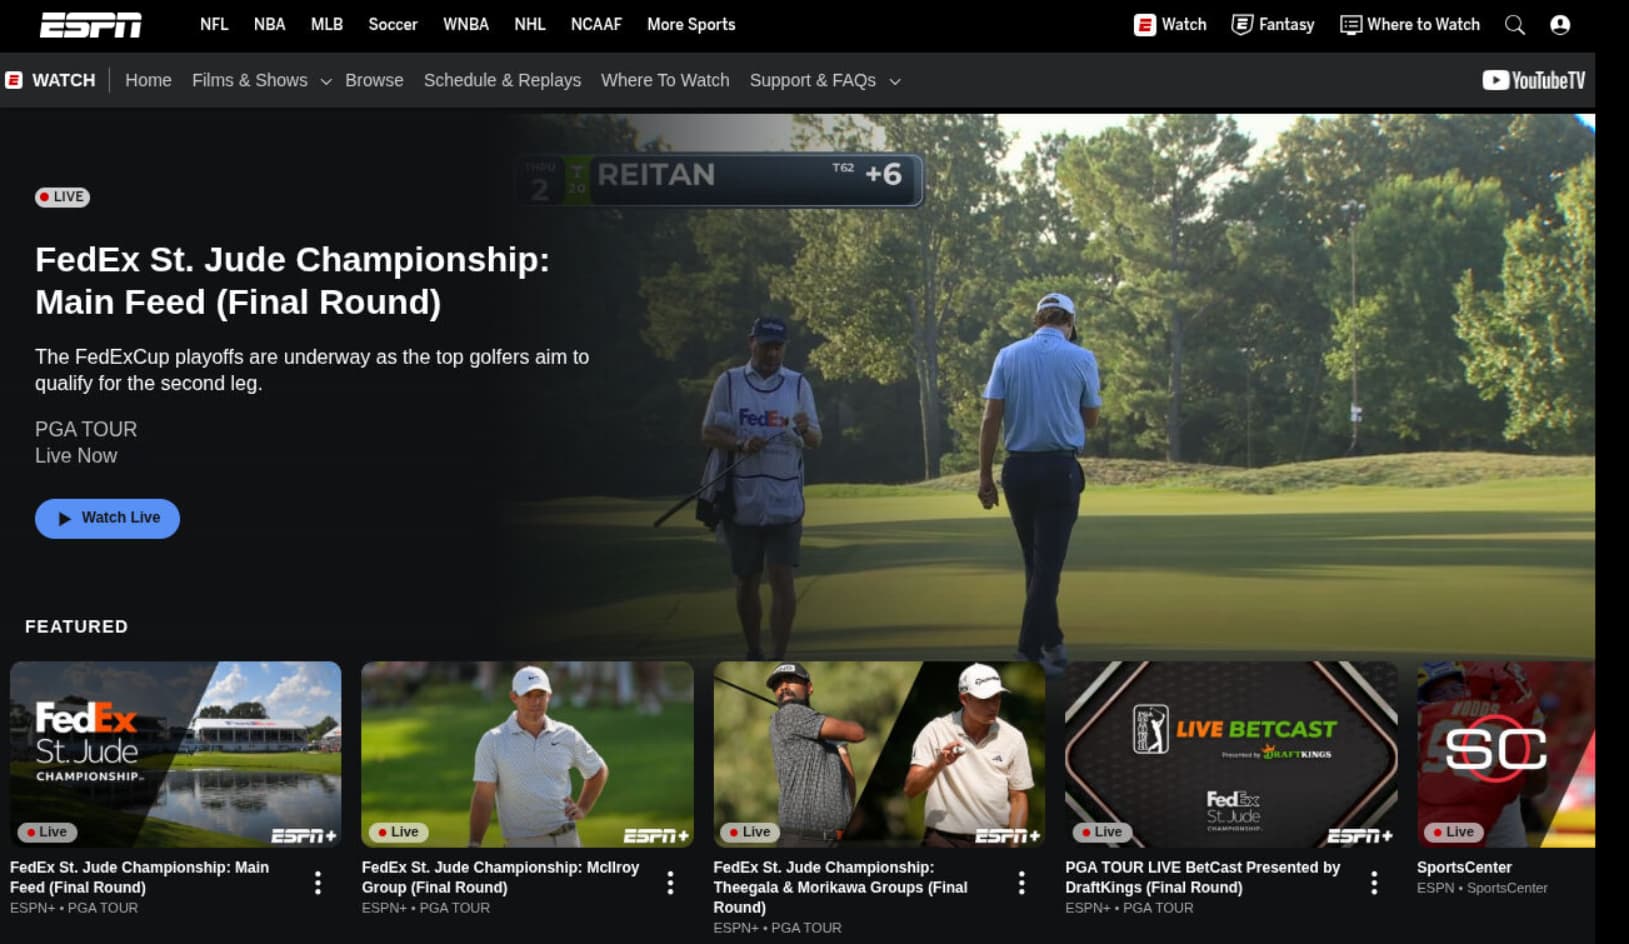This screenshot has width=1629, height=944.
Task: Open the Main Feed (Final Round) card title
Action: pyautogui.click(x=139, y=877)
